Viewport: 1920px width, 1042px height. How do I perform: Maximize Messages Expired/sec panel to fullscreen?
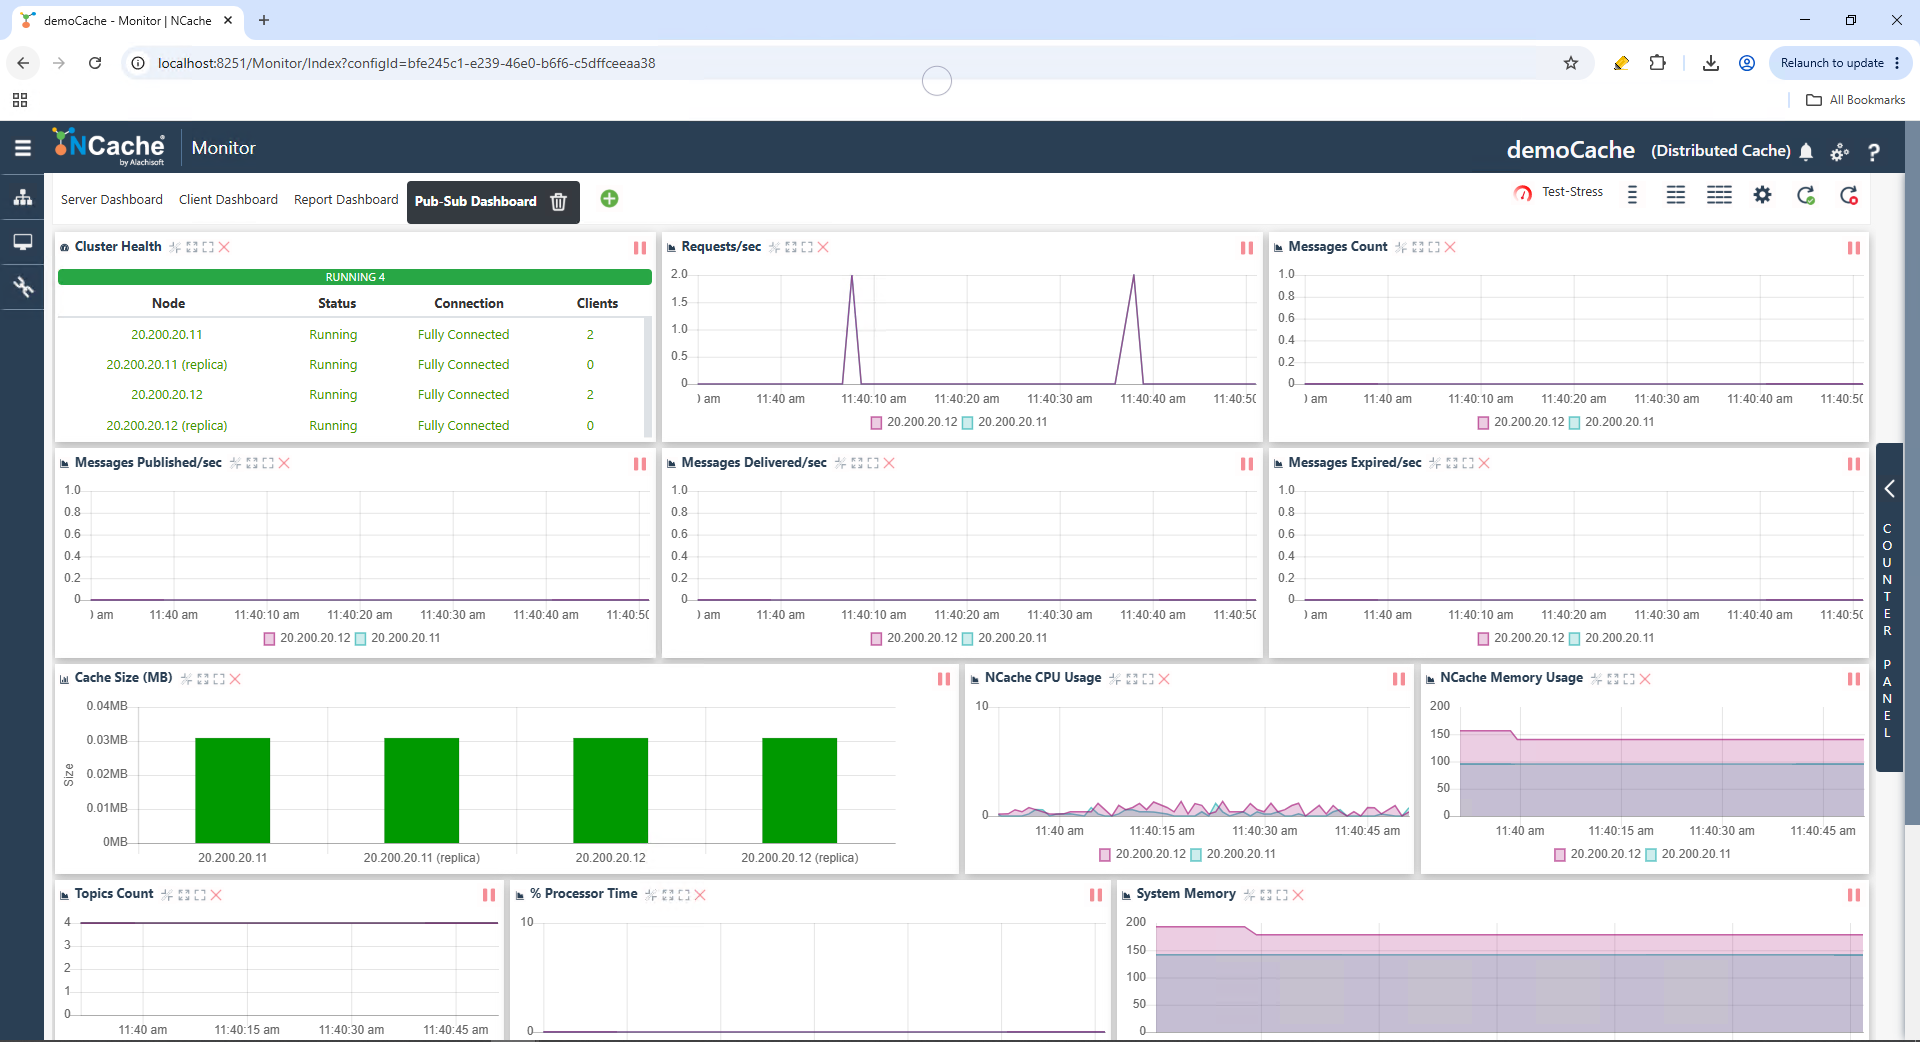pos(1468,463)
